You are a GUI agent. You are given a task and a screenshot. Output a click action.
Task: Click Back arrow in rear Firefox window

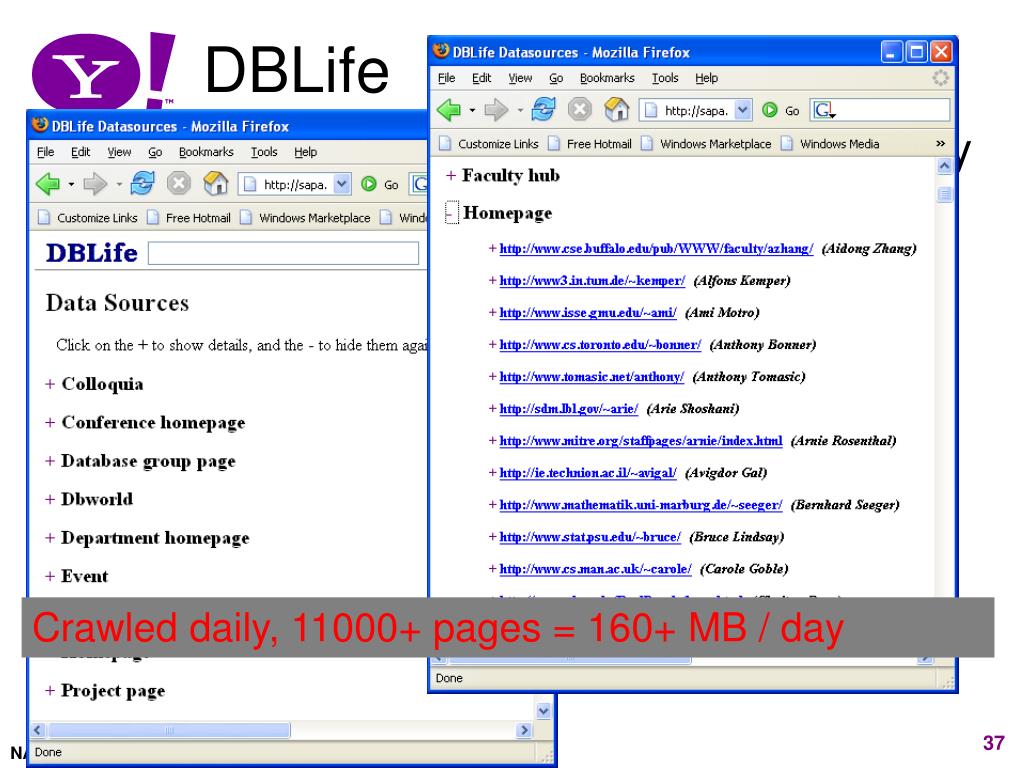48,184
